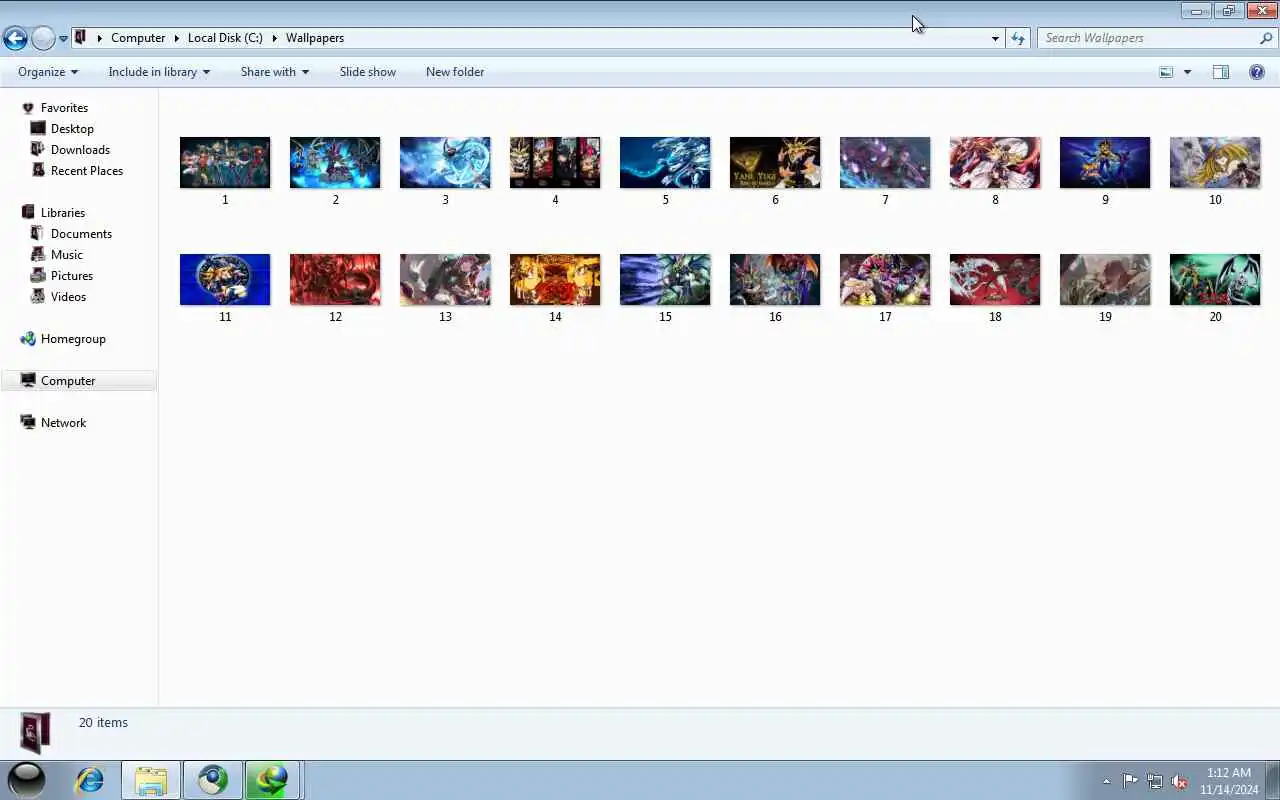Select wallpaper thumbnail 10

[x=1215, y=163]
